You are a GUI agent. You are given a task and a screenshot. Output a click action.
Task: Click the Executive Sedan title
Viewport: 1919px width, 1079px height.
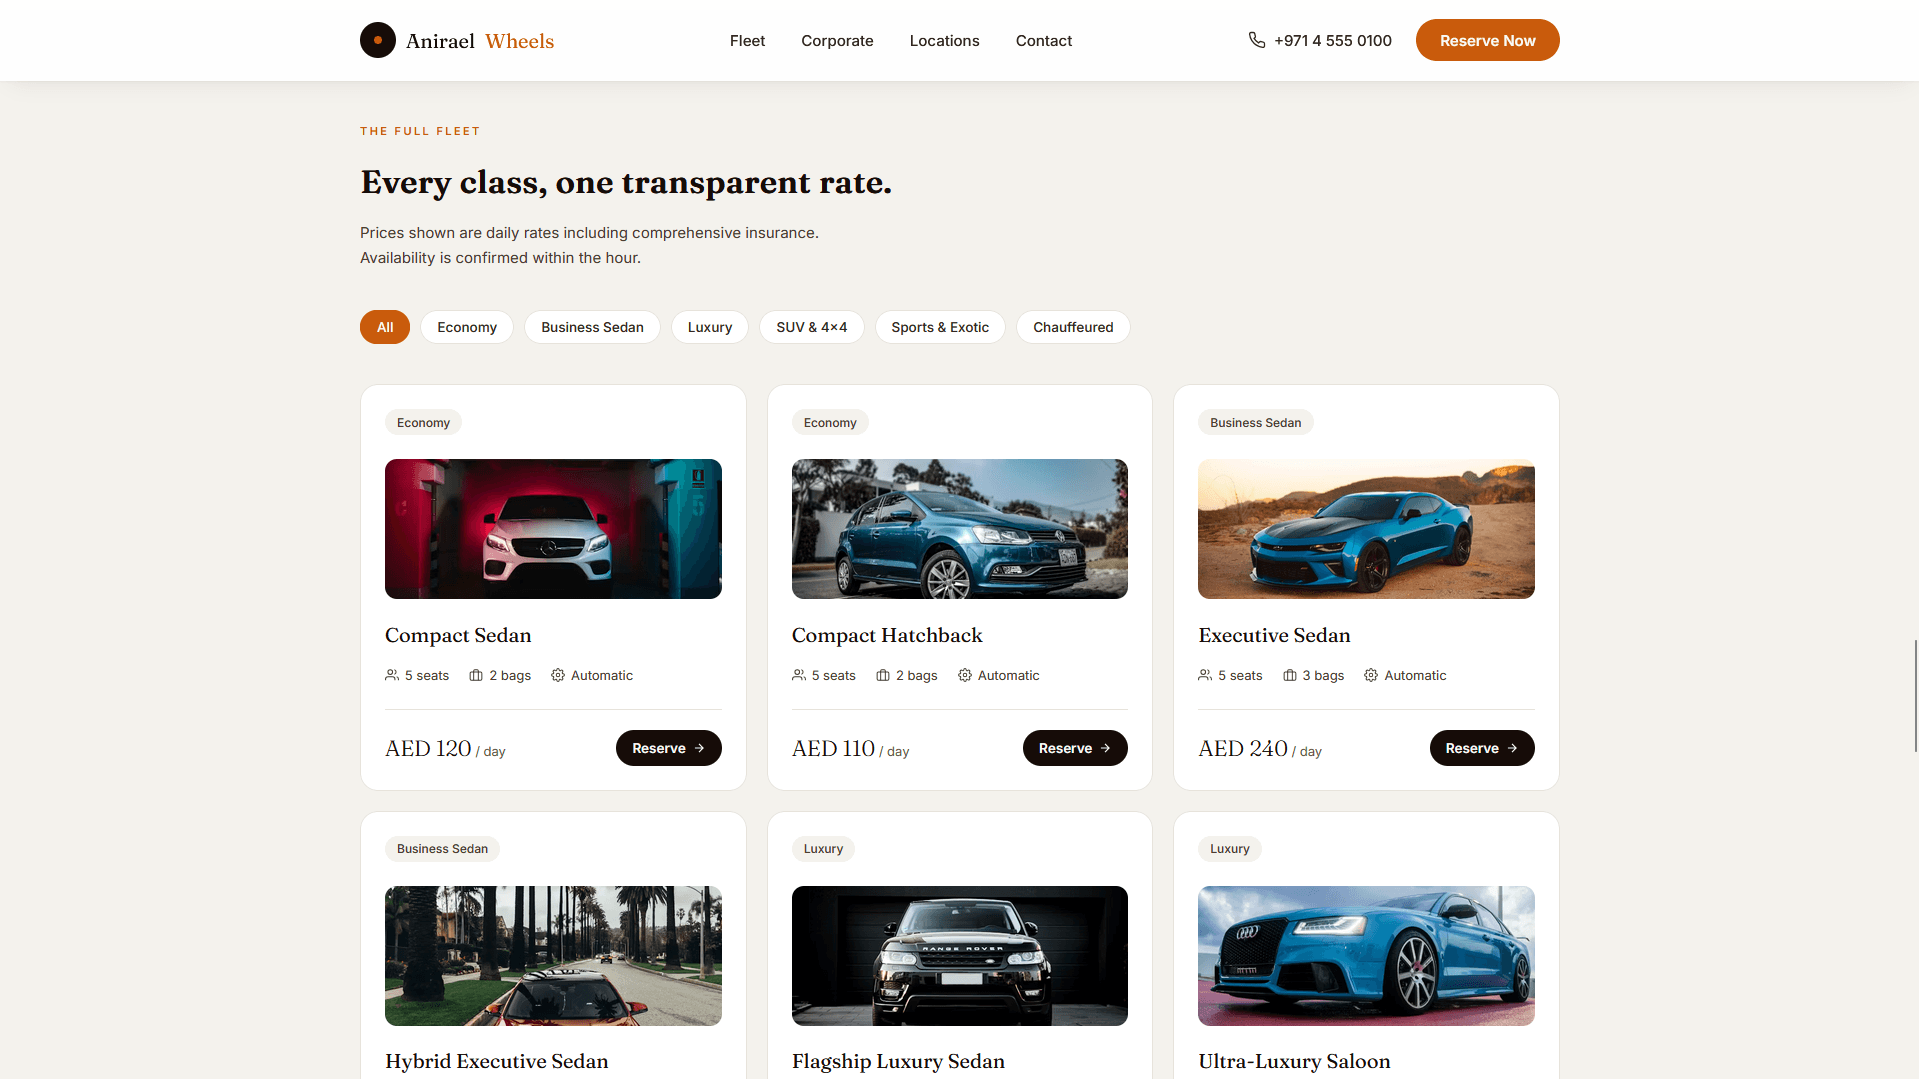[x=1274, y=635]
